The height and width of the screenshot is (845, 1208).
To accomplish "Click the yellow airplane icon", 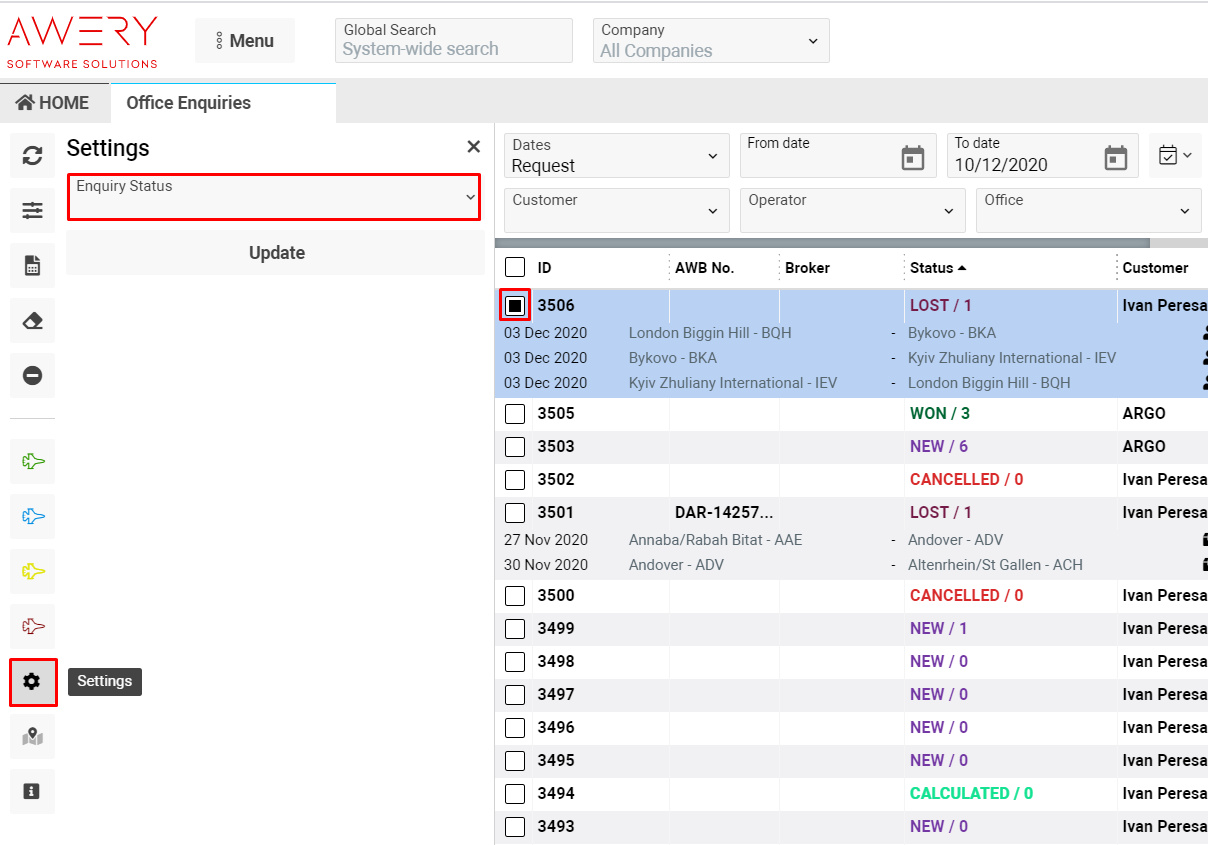I will tap(33, 571).
